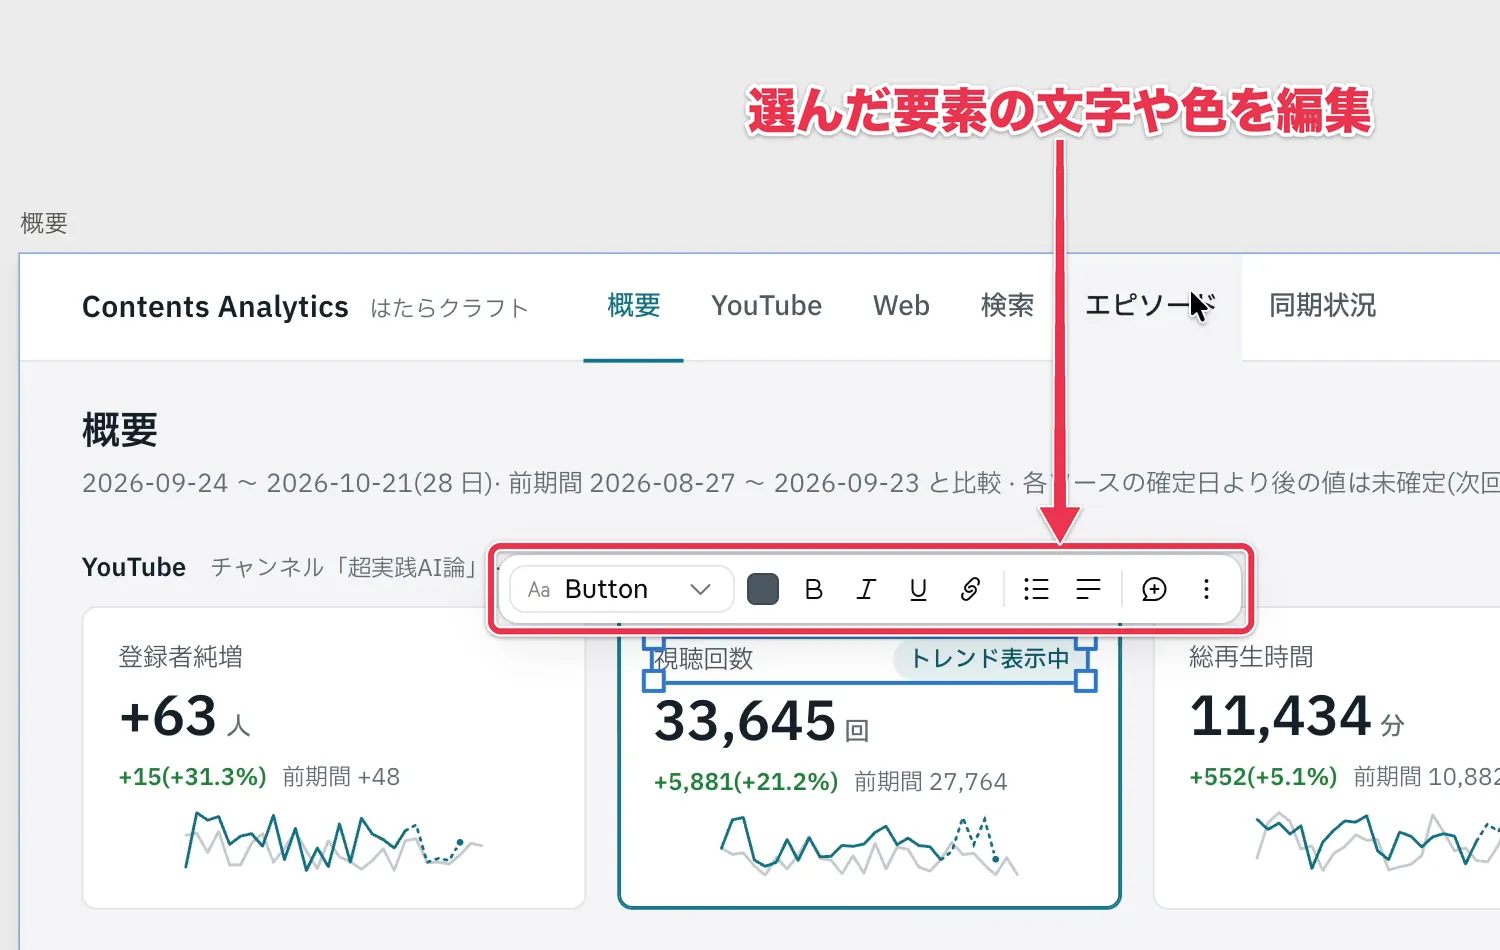Toggle underline formatting in floating toolbar
Viewport: 1500px width, 950px height.
(x=918, y=590)
